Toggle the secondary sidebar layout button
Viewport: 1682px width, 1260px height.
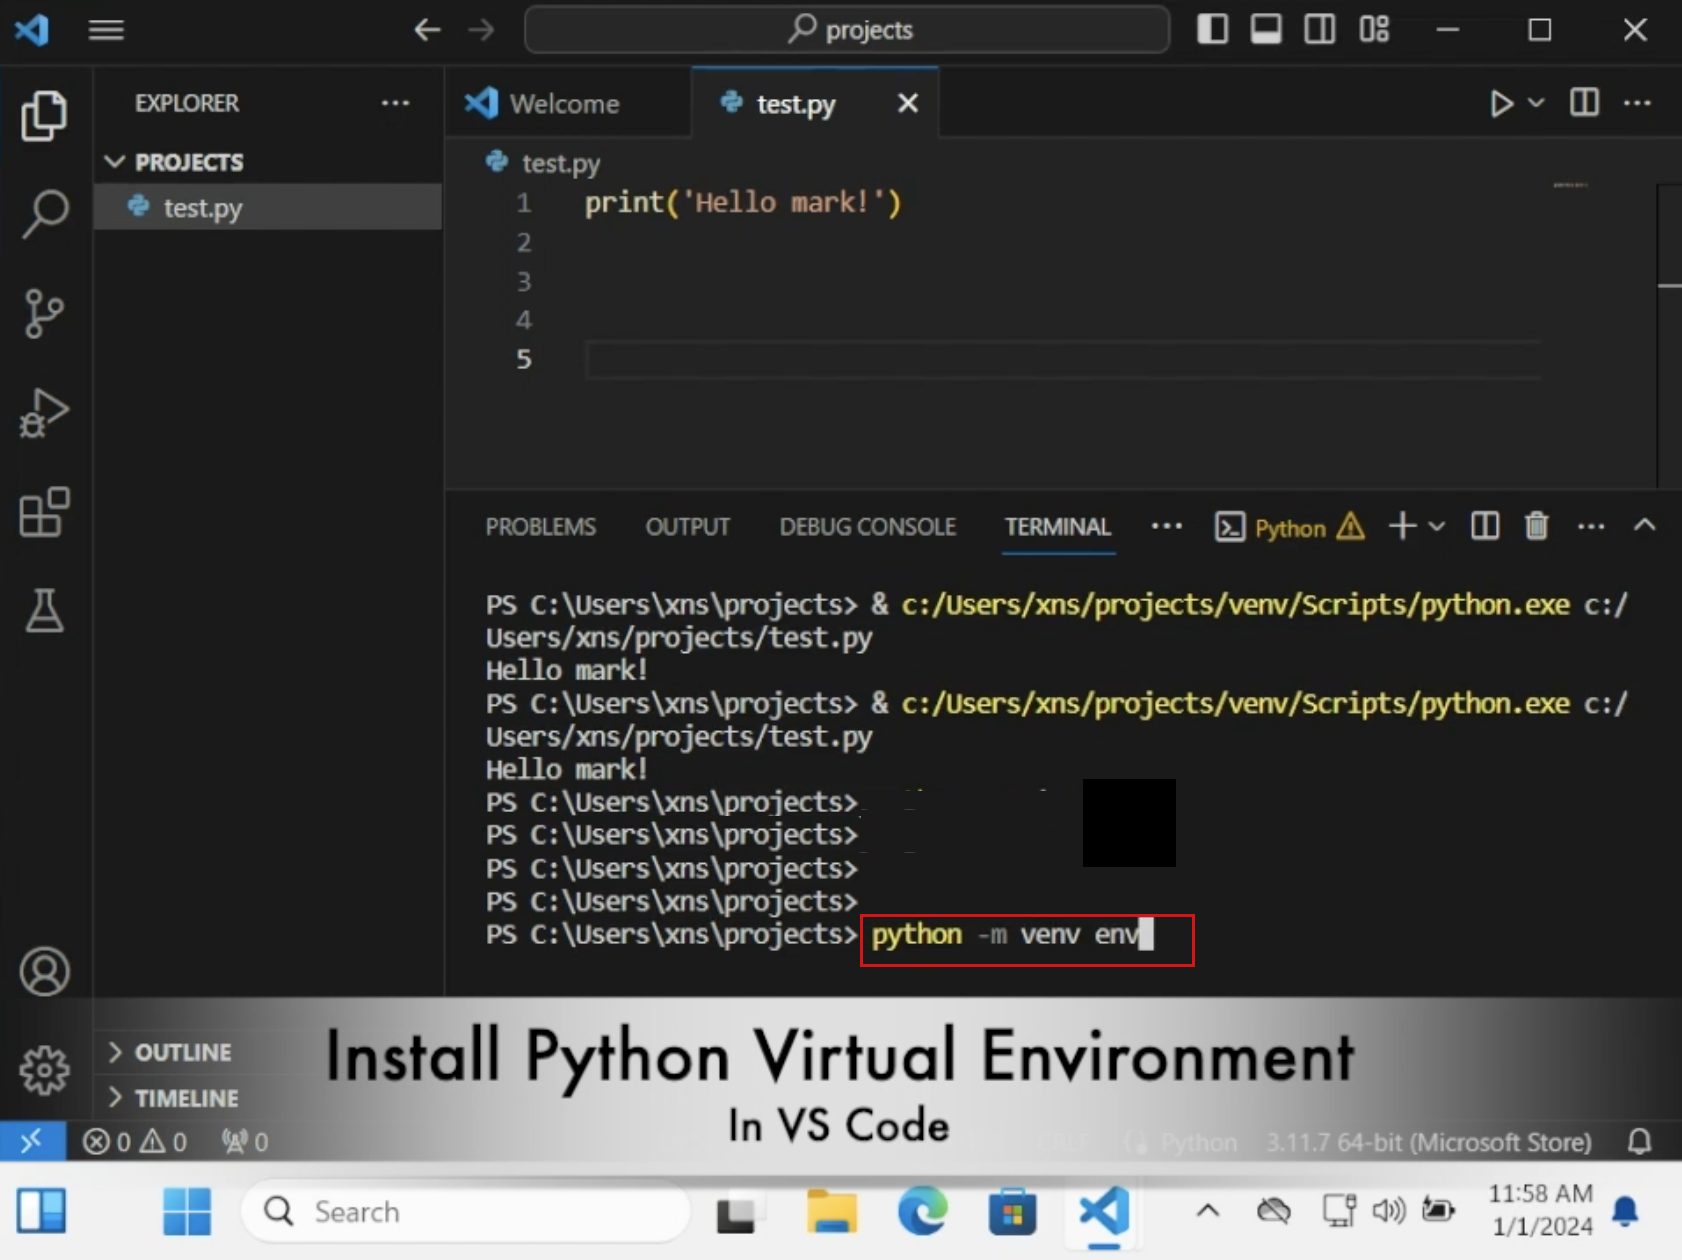pos(1320,29)
